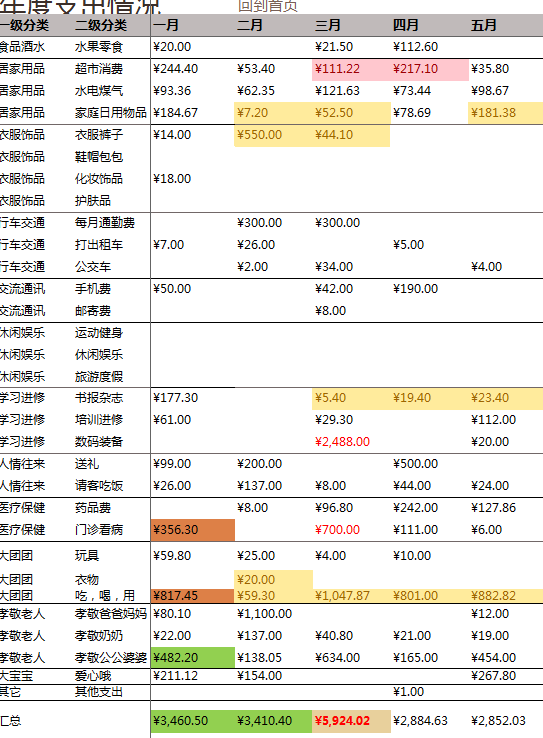This screenshot has height=738, width=543.
Task: Select the total cell ¥5,924.02
Action: click(x=351, y=721)
